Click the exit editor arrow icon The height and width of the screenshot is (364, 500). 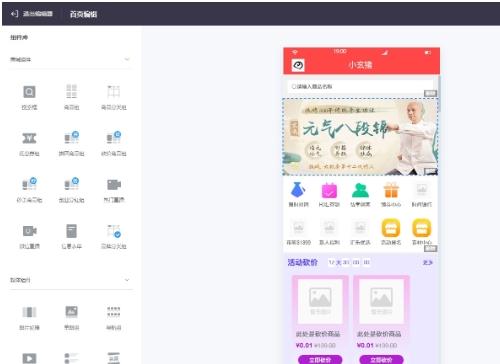click(14, 14)
